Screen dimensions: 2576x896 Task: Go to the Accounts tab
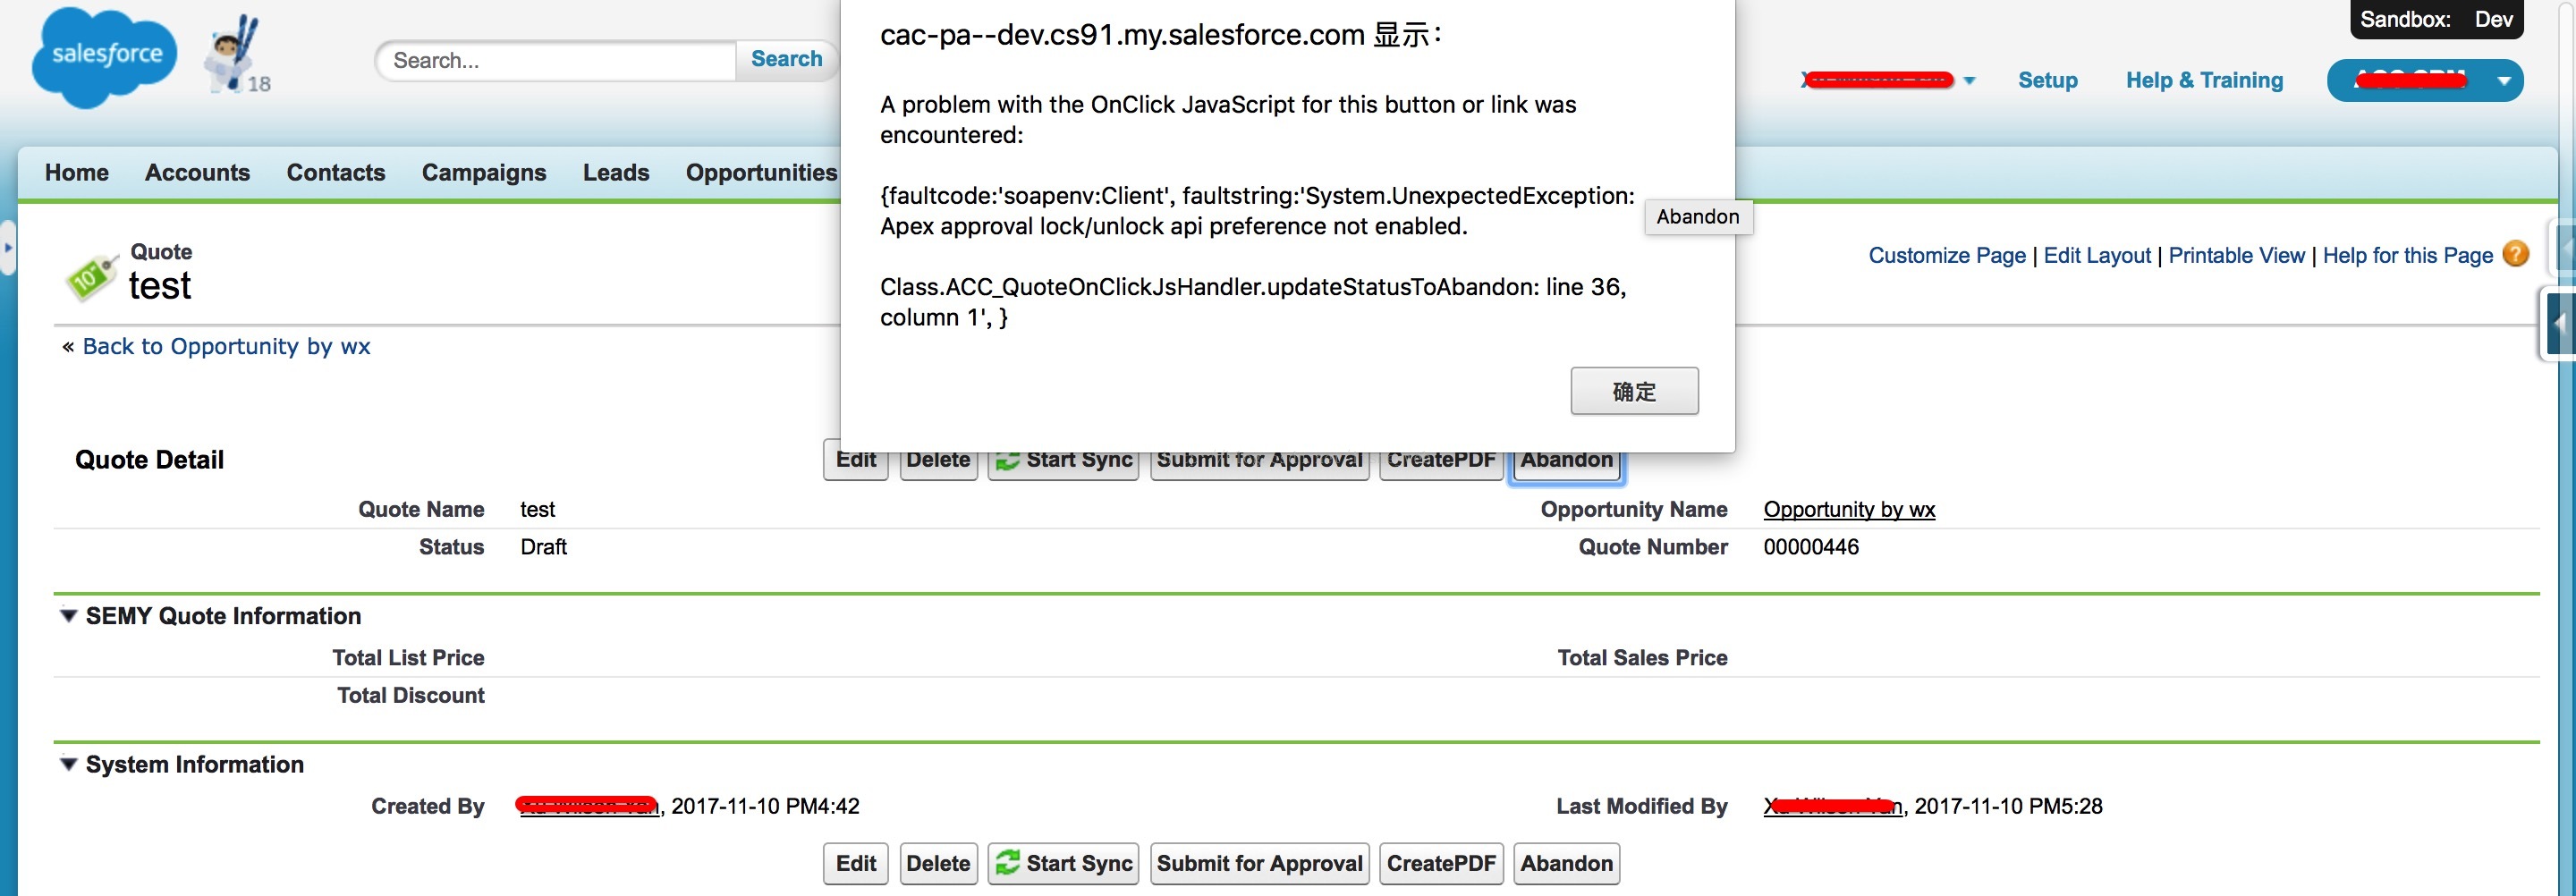pos(197,172)
